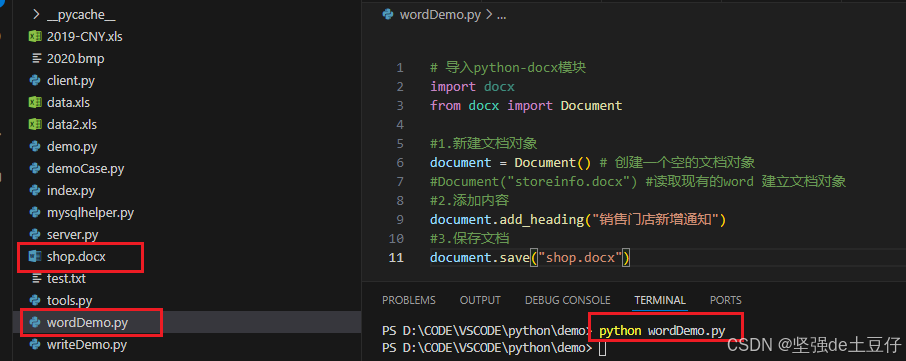Click the Python icon beside tools.py
Viewport: 906px width, 361px height.
(35, 300)
